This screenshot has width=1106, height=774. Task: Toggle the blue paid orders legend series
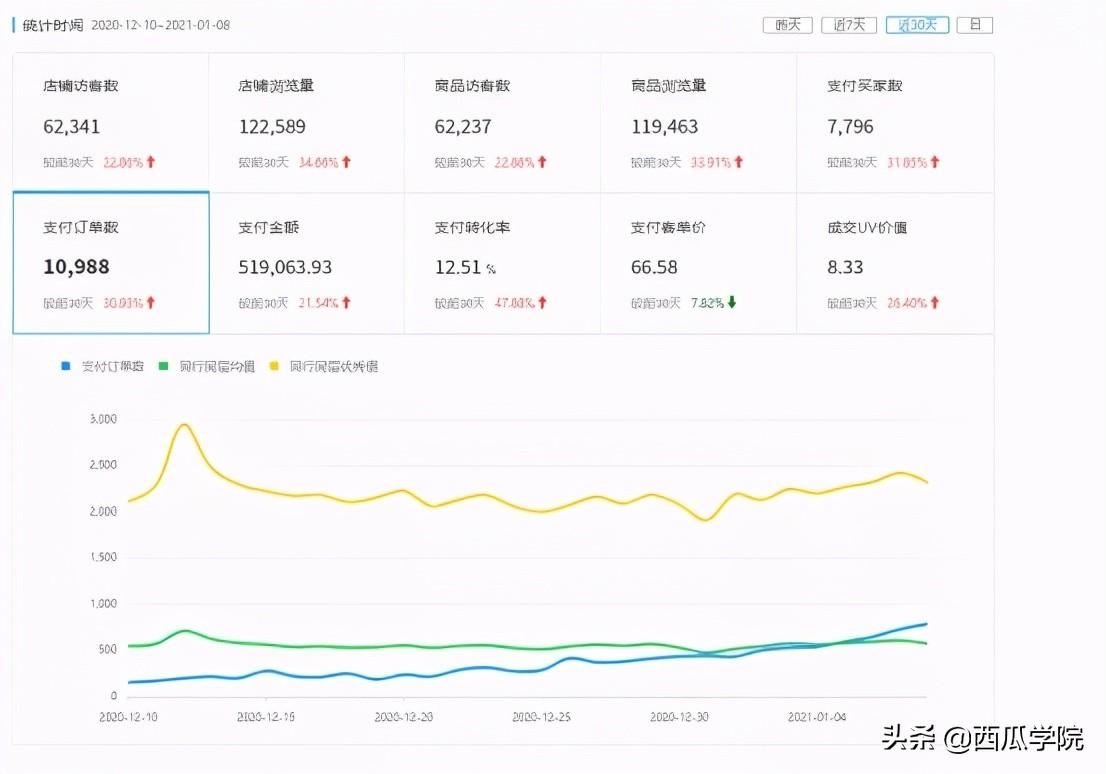pos(102,366)
